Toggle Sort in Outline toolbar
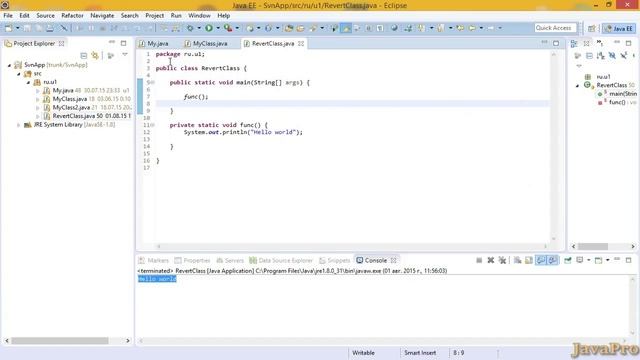The image size is (640, 360). pos(600,56)
